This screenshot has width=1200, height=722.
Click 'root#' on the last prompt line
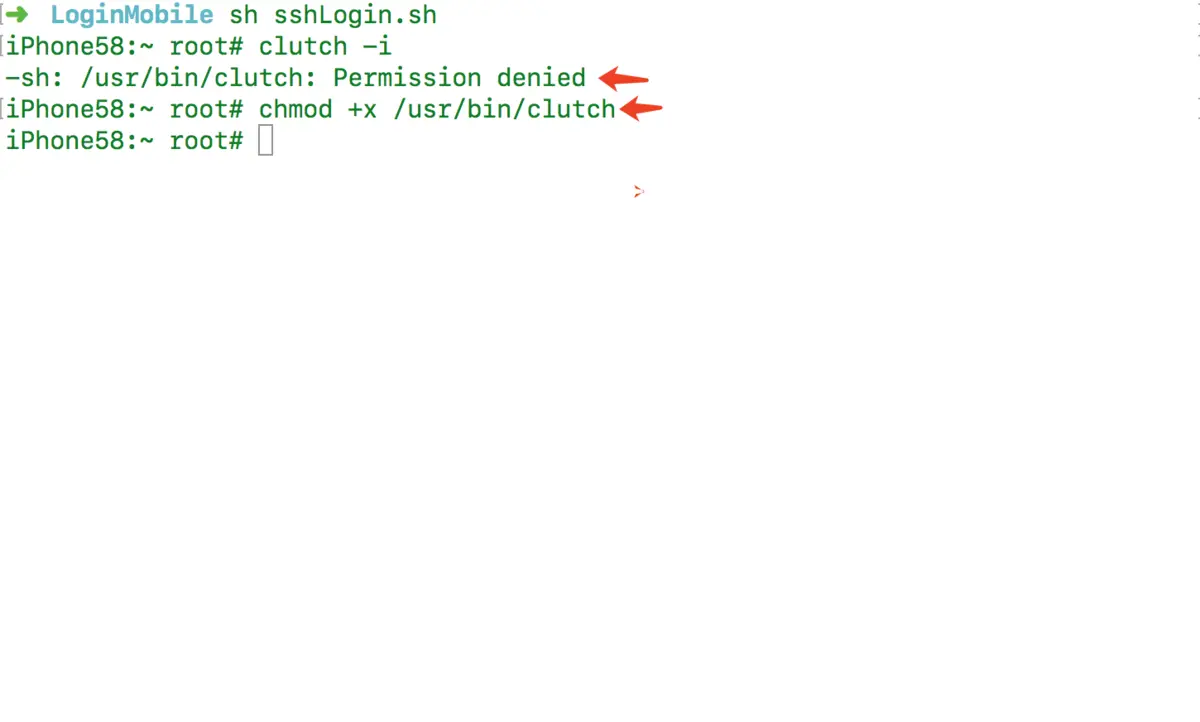(206, 141)
